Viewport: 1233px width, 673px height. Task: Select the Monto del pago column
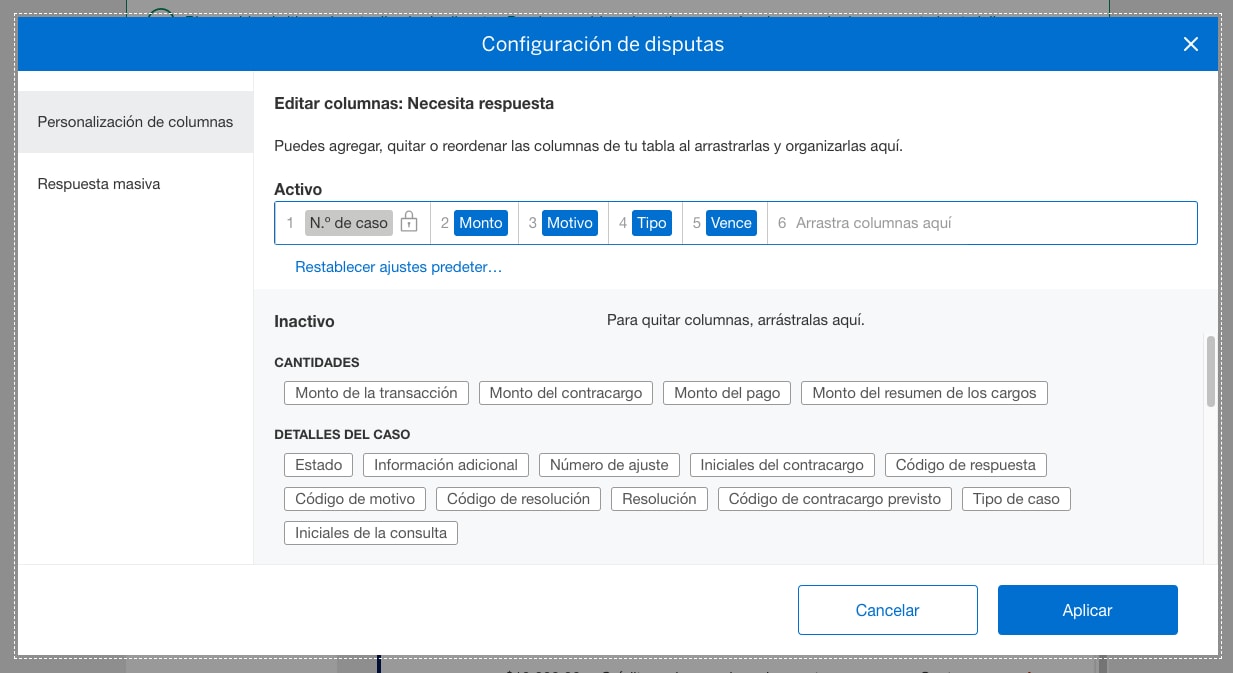(x=726, y=392)
